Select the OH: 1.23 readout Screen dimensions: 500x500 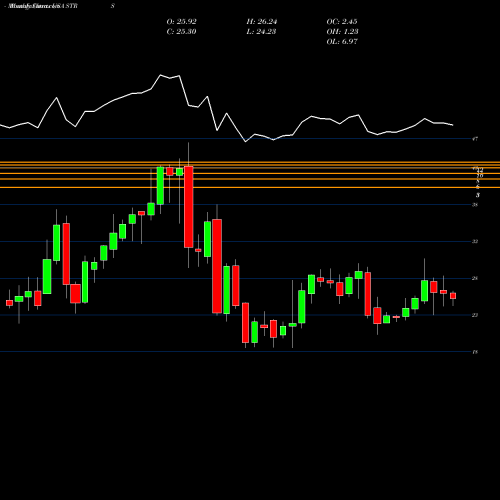[342, 32]
